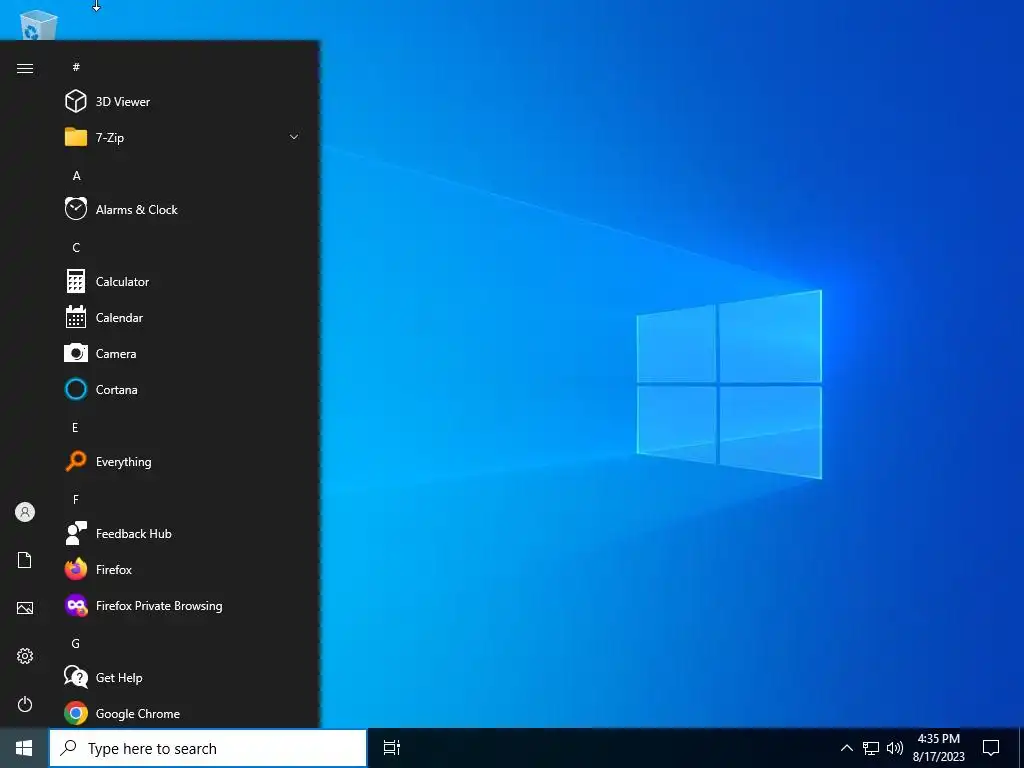The width and height of the screenshot is (1024, 768).
Task: Click the 'Everything' text label
Action: pos(123,462)
